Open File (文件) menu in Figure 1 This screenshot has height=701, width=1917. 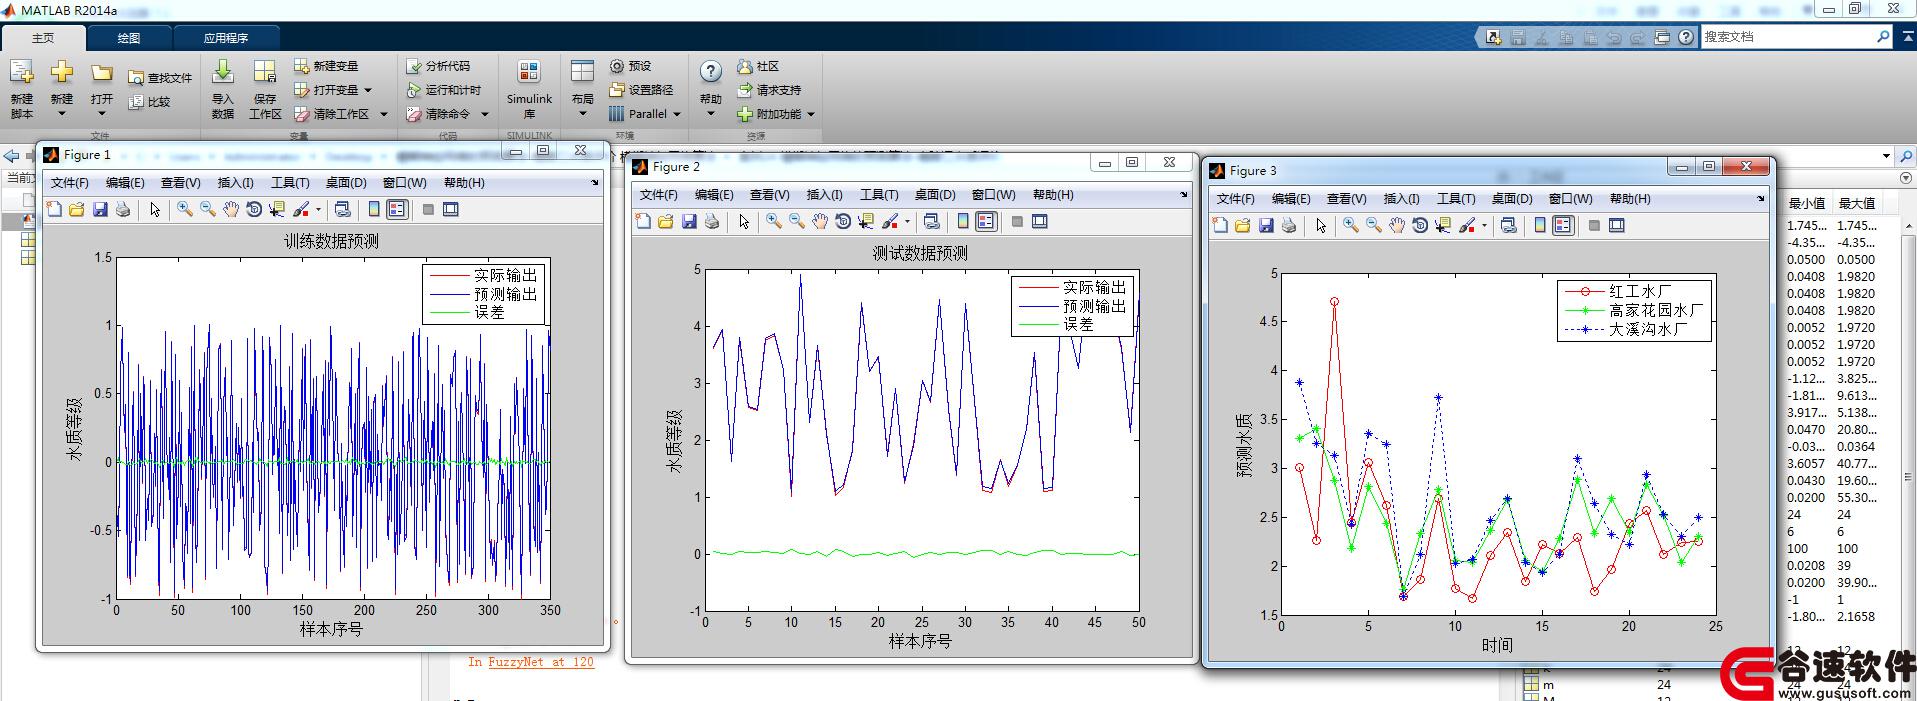[x=70, y=183]
